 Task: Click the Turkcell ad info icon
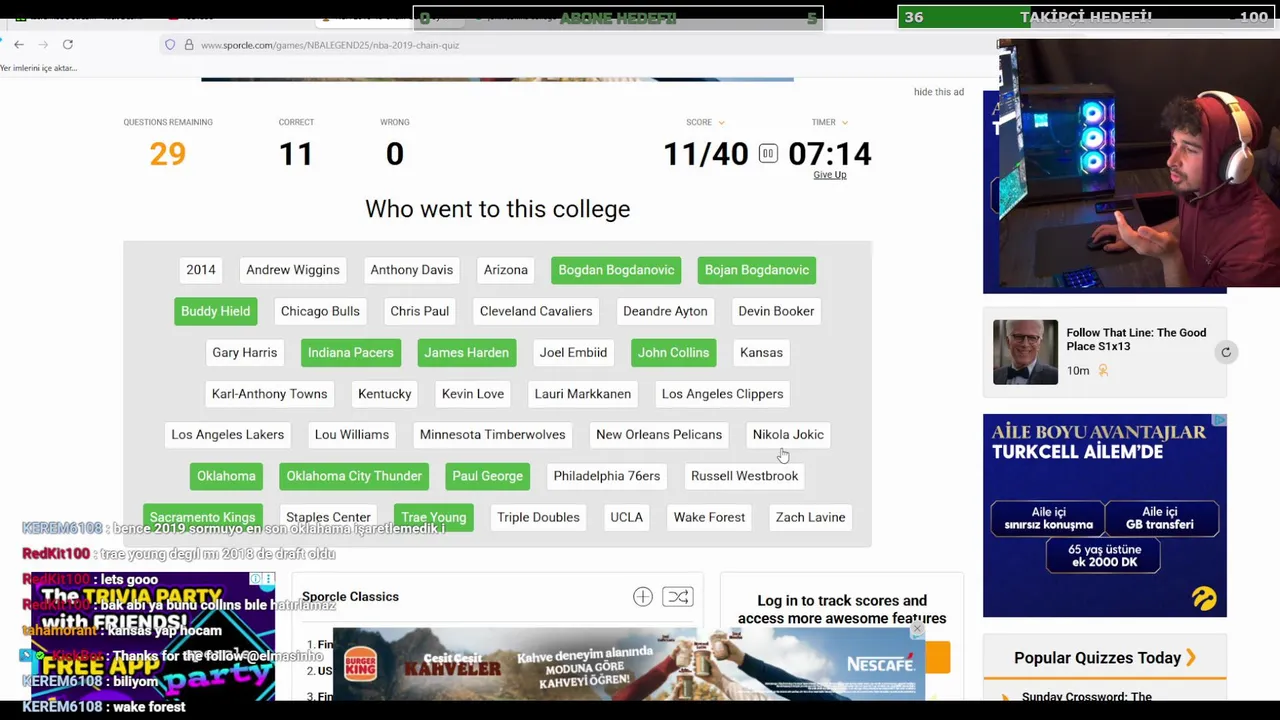pos(1219,421)
